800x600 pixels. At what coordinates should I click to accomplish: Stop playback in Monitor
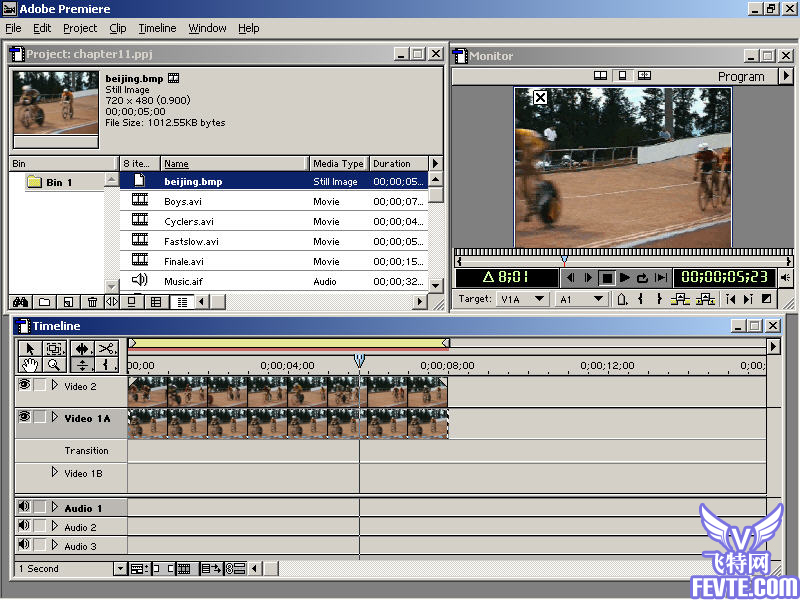pos(607,278)
